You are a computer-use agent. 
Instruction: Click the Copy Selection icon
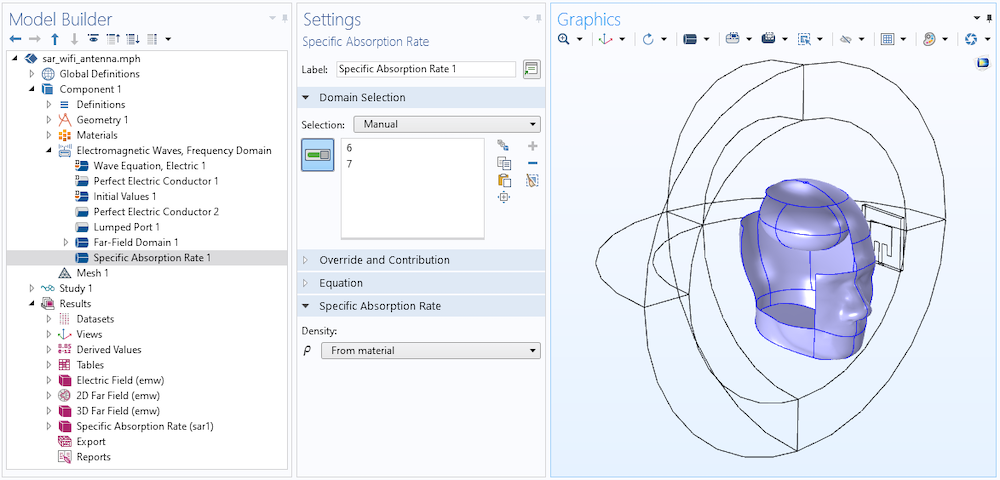[504, 163]
